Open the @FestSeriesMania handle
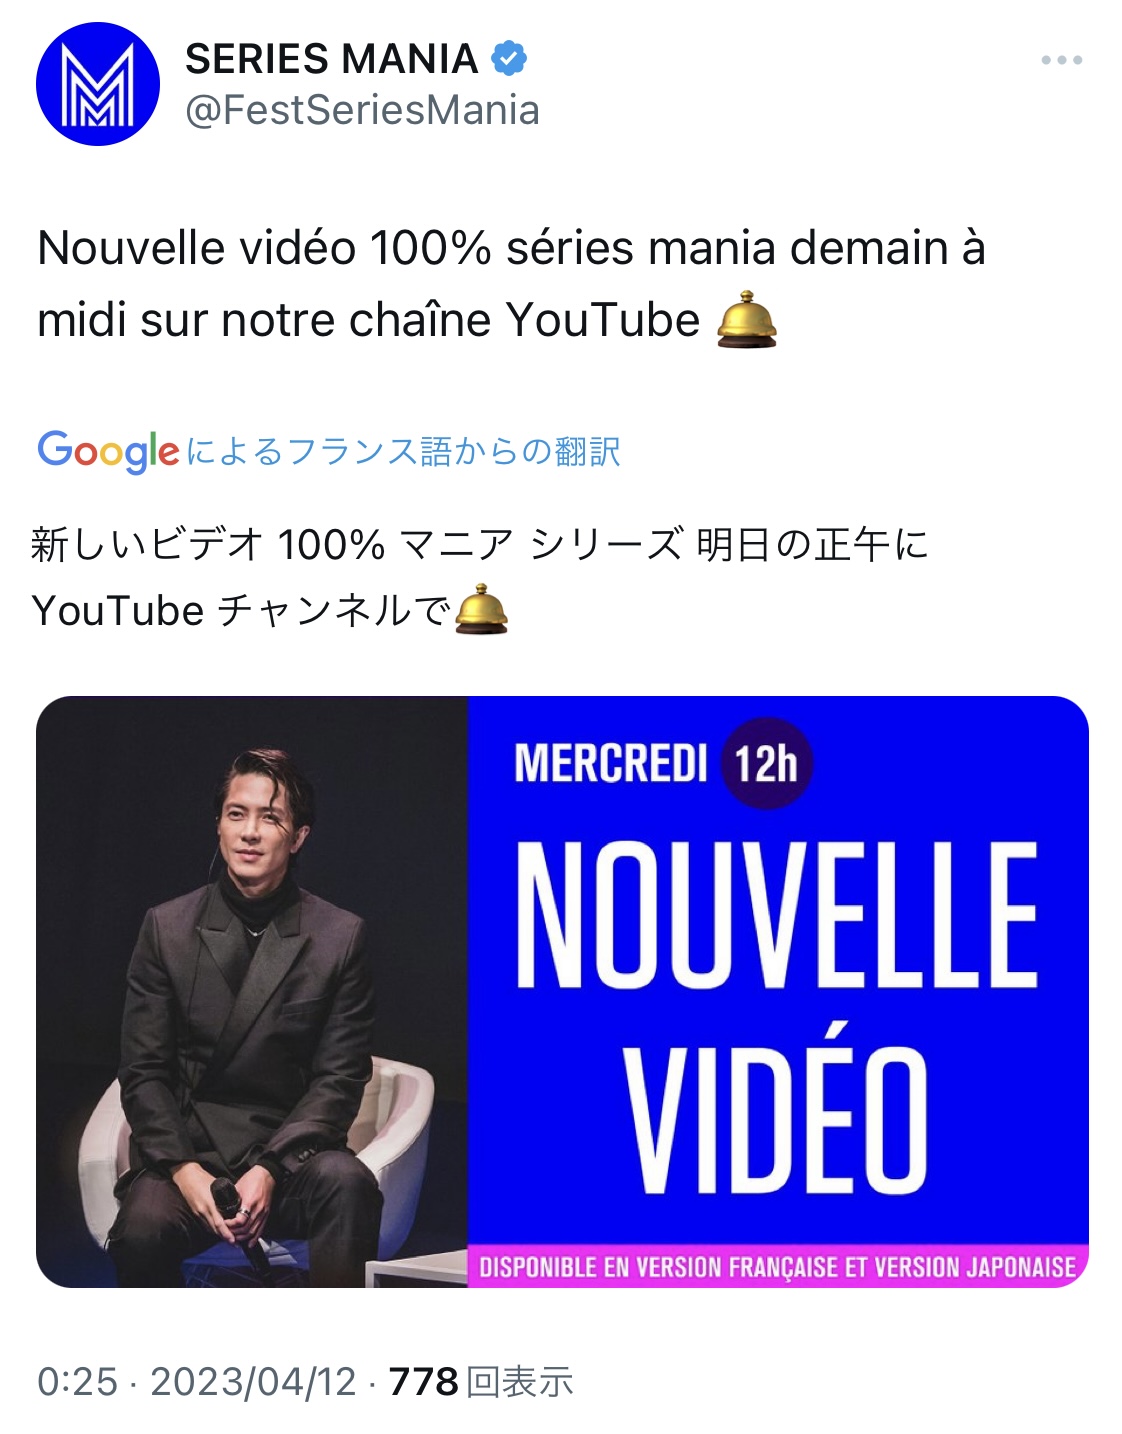The image size is (1122, 1434). tap(362, 110)
